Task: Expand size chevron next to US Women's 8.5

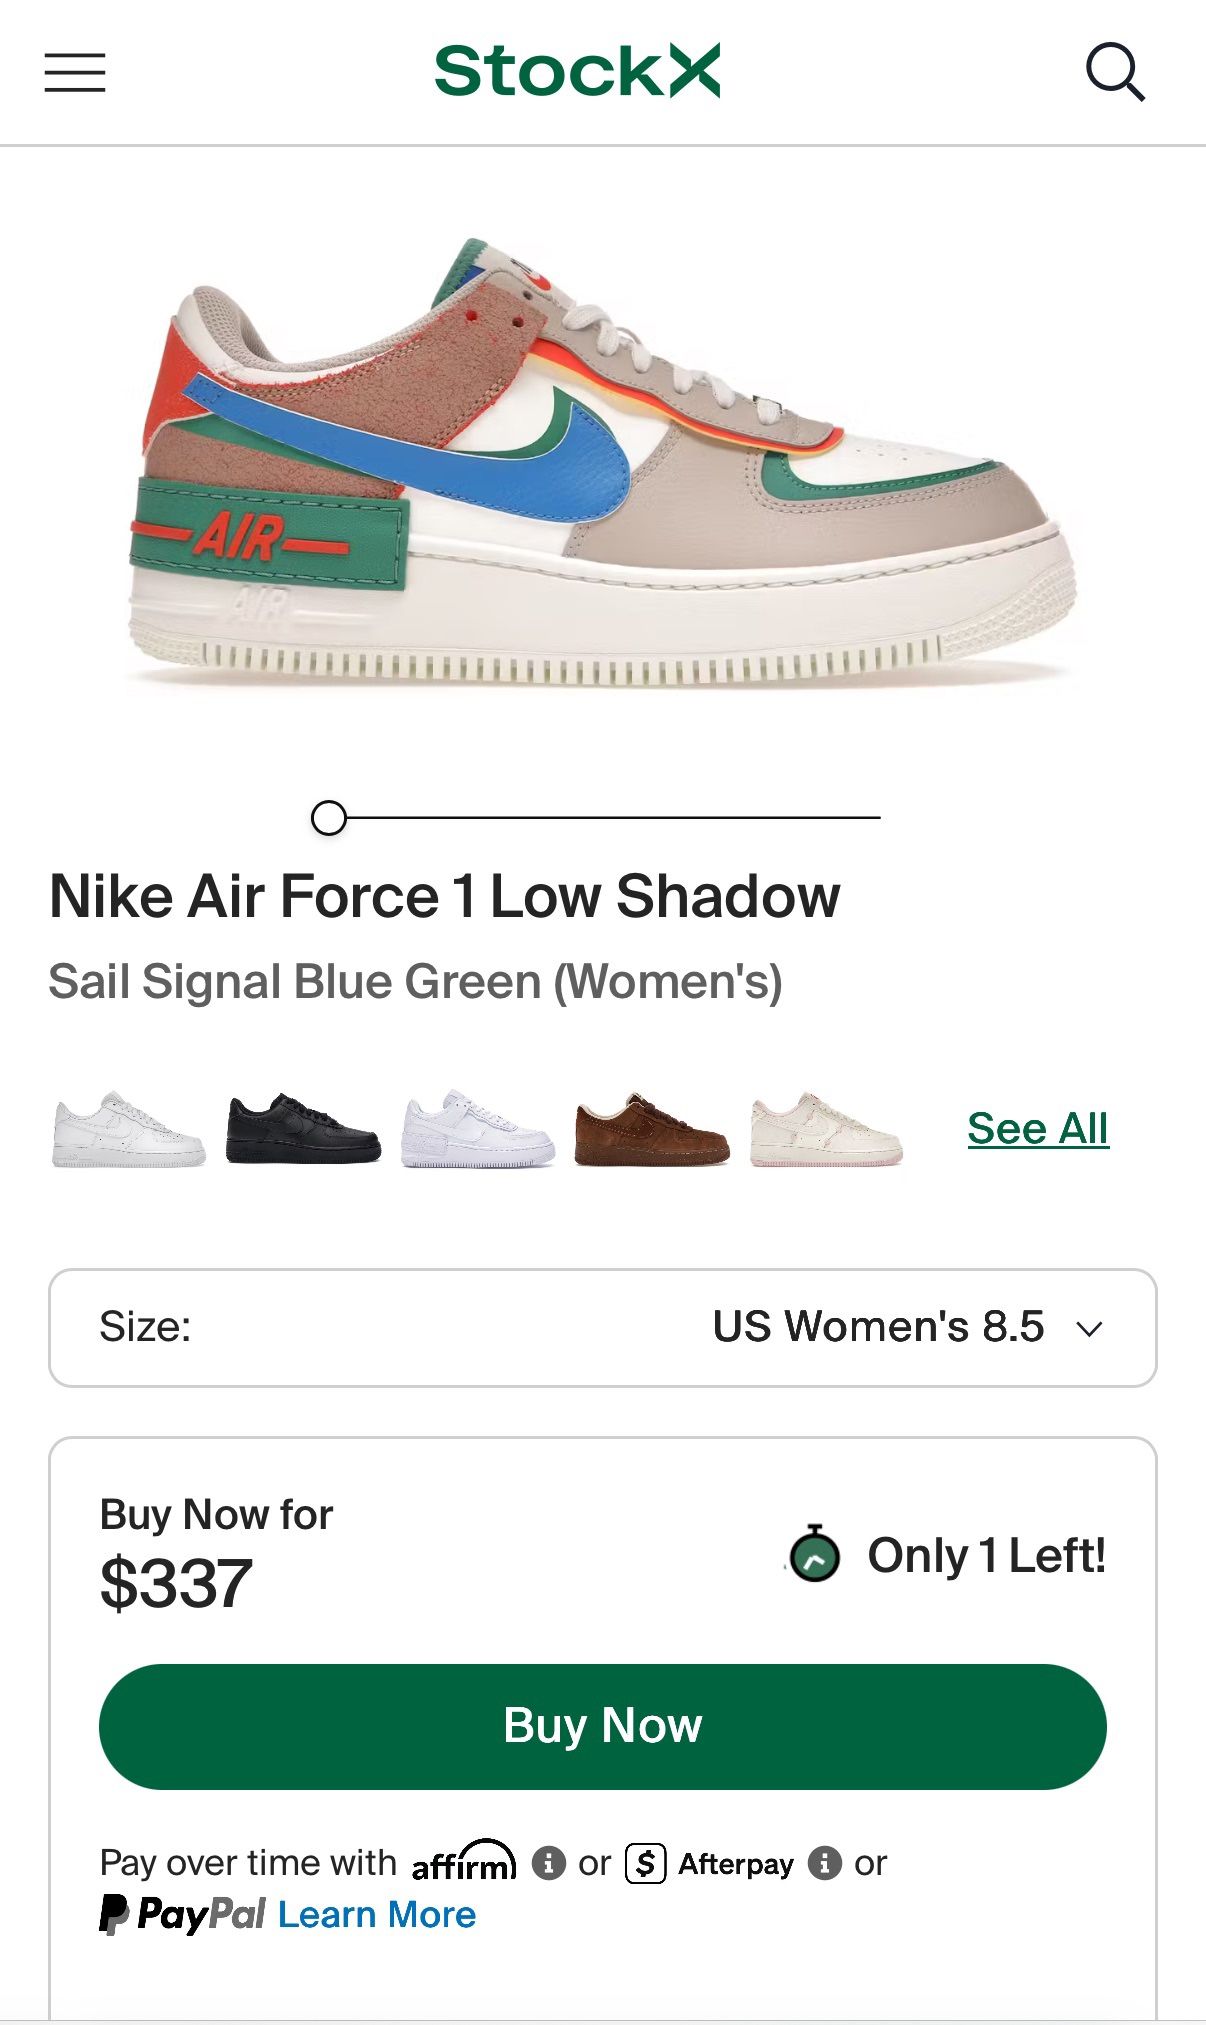Action: [x=1089, y=1329]
